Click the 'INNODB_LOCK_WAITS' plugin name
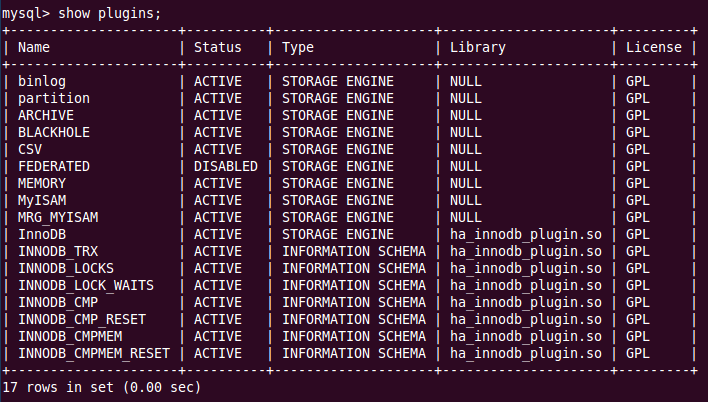This screenshot has width=708, height=402. point(86,285)
